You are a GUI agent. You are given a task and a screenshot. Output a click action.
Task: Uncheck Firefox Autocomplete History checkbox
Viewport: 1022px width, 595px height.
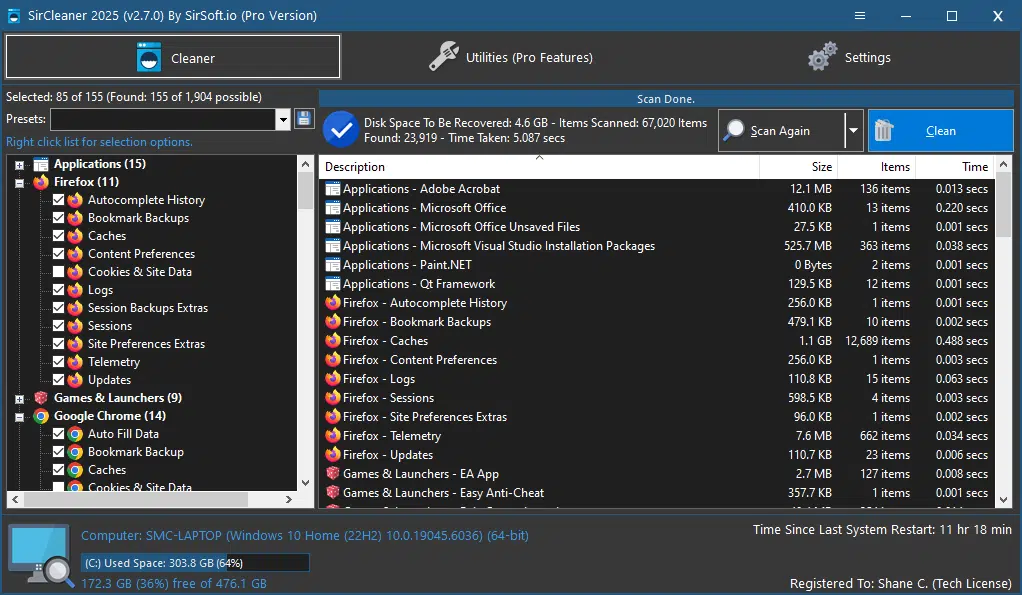click(59, 200)
